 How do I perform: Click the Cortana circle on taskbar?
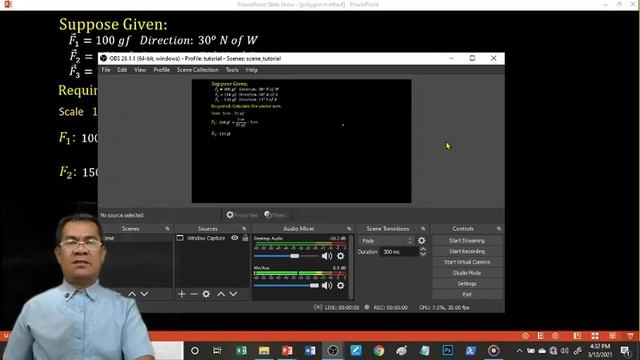coord(195,351)
